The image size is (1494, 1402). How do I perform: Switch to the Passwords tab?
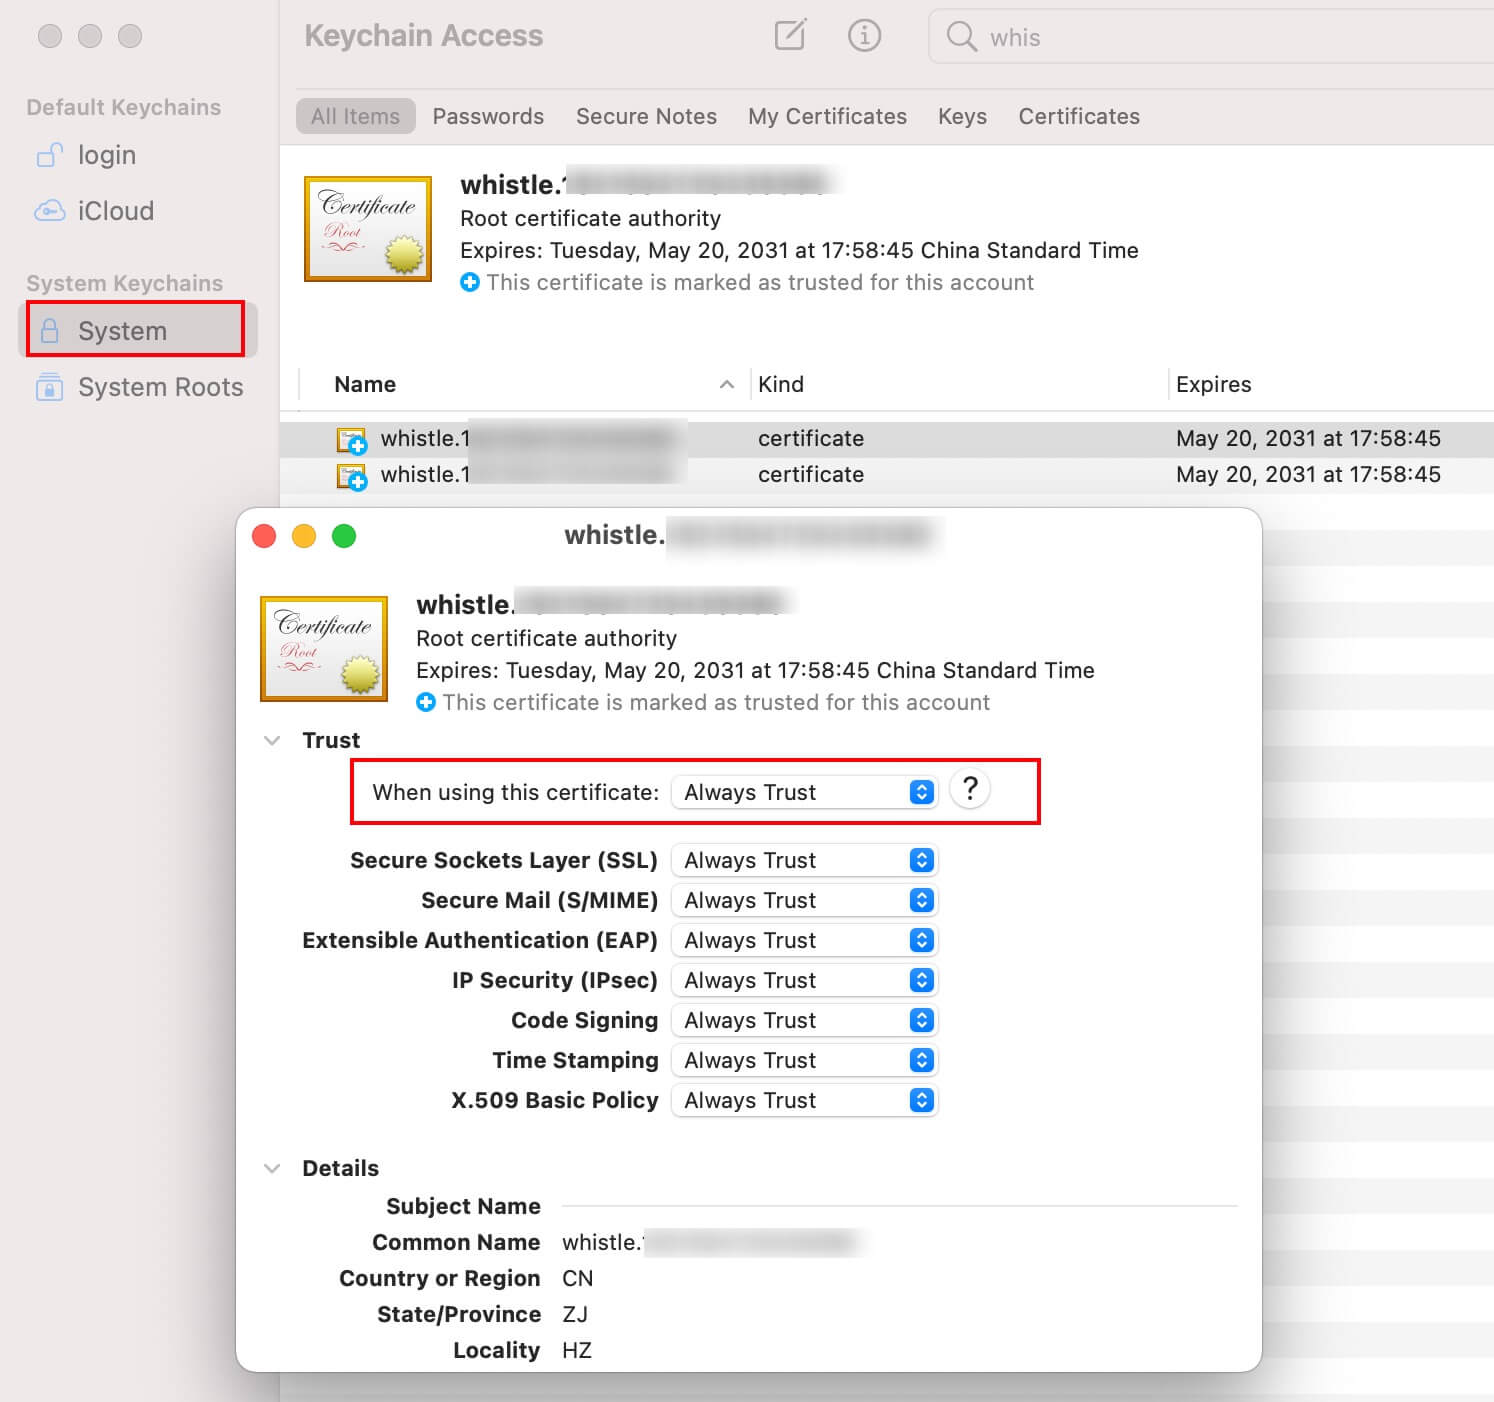click(488, 116)
